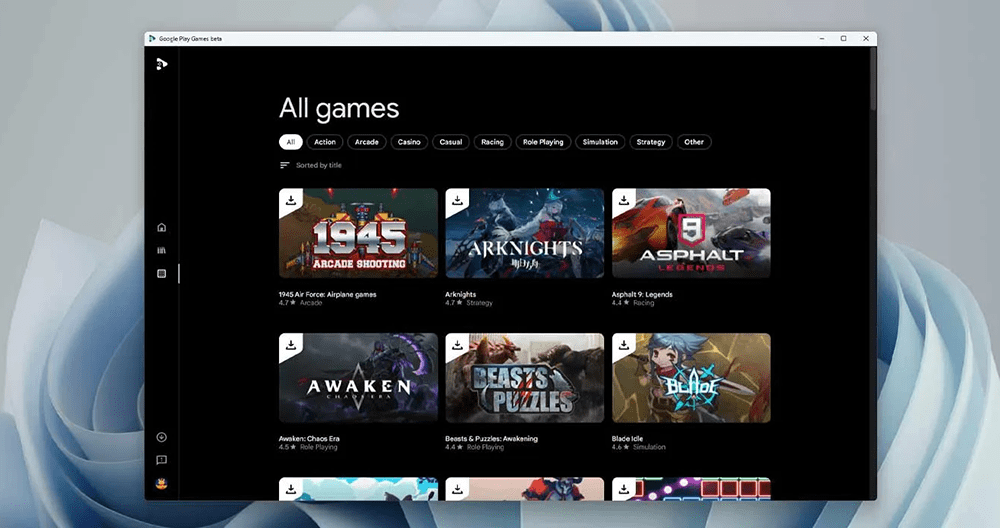The height and width of the screenshot is (528, 1000).
Task: Click the Google Play Games beta window title
Action: 190,39
